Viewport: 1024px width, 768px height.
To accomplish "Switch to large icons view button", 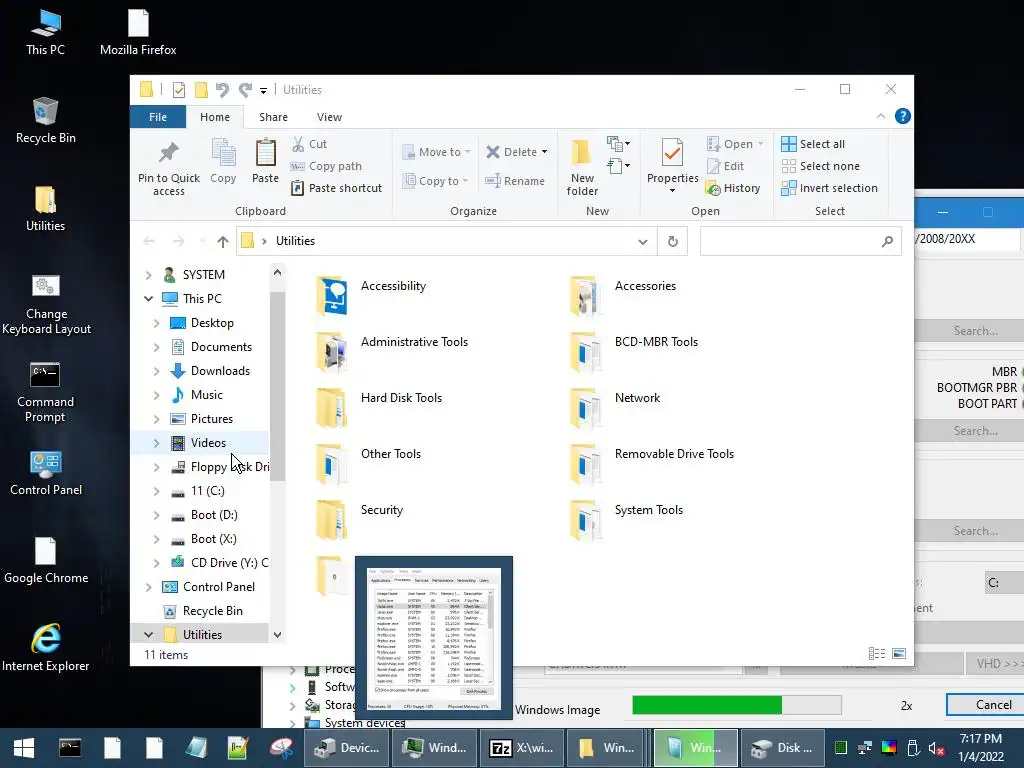I will click(899, 654).
